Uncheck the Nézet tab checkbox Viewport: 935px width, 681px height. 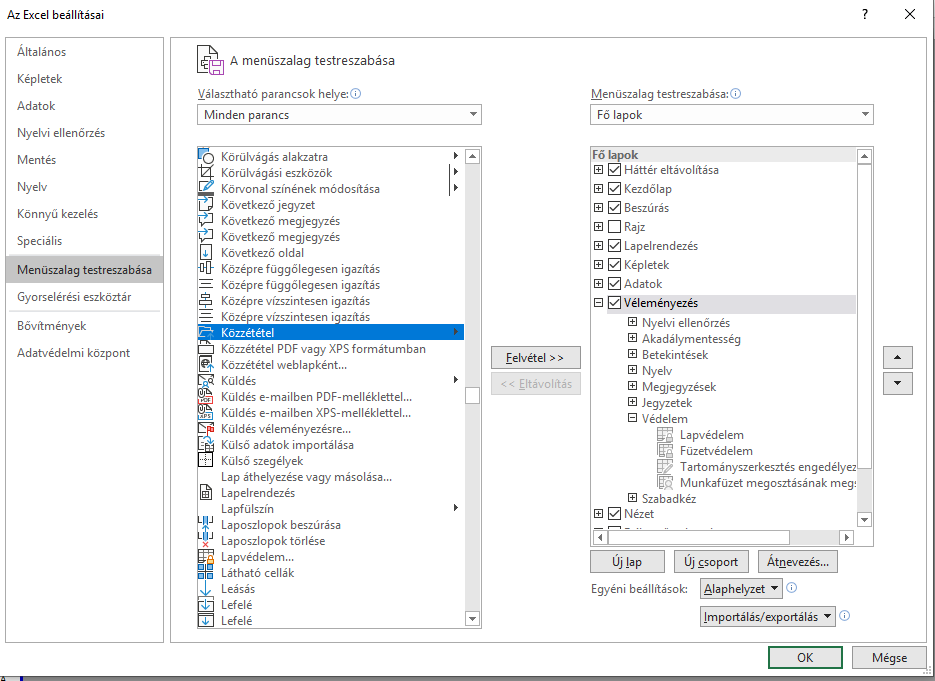(x=615, y=513)
